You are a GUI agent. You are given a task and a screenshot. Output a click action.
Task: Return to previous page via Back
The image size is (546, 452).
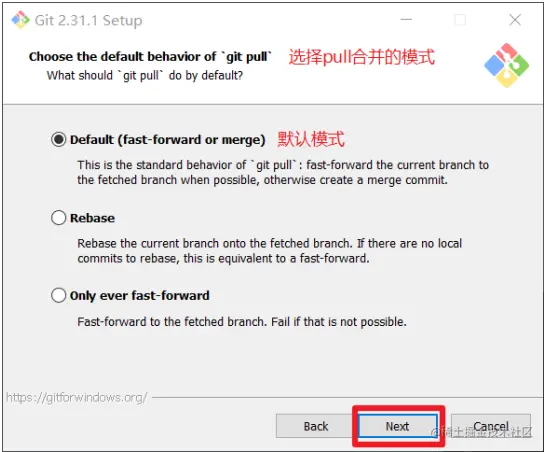point(315,426)
